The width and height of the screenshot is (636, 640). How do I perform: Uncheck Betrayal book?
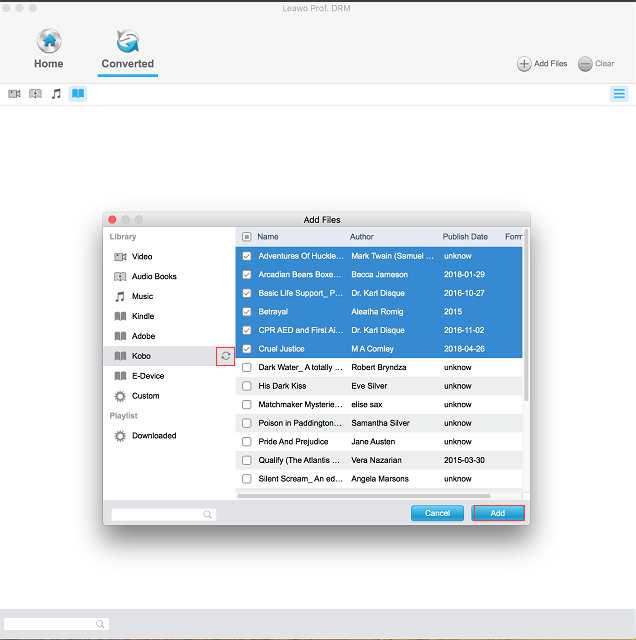coord(247,312)
